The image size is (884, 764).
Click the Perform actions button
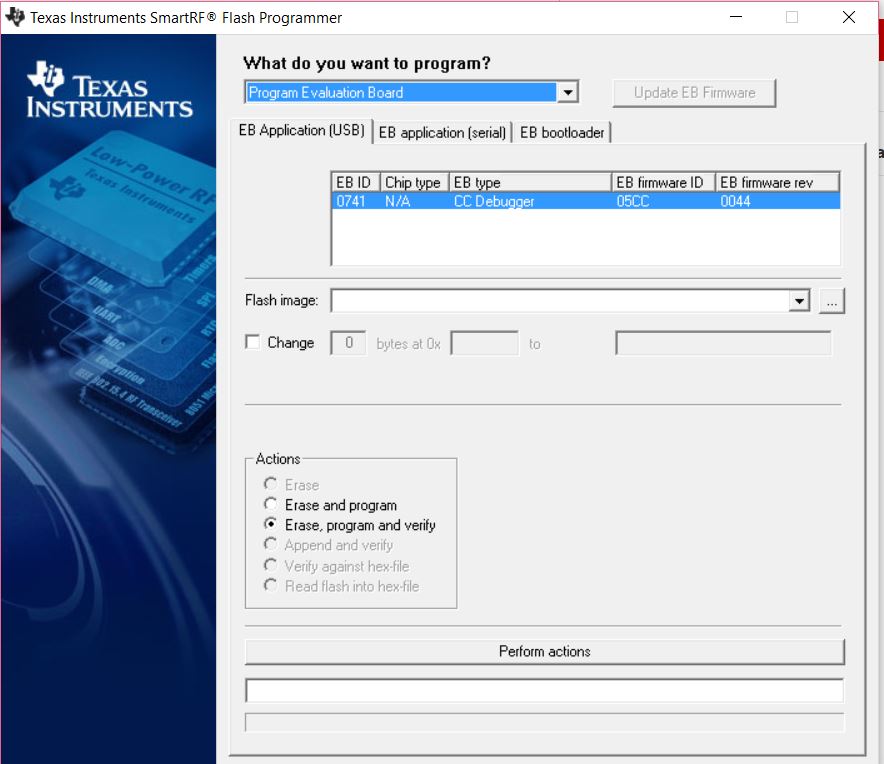[545, 651]
